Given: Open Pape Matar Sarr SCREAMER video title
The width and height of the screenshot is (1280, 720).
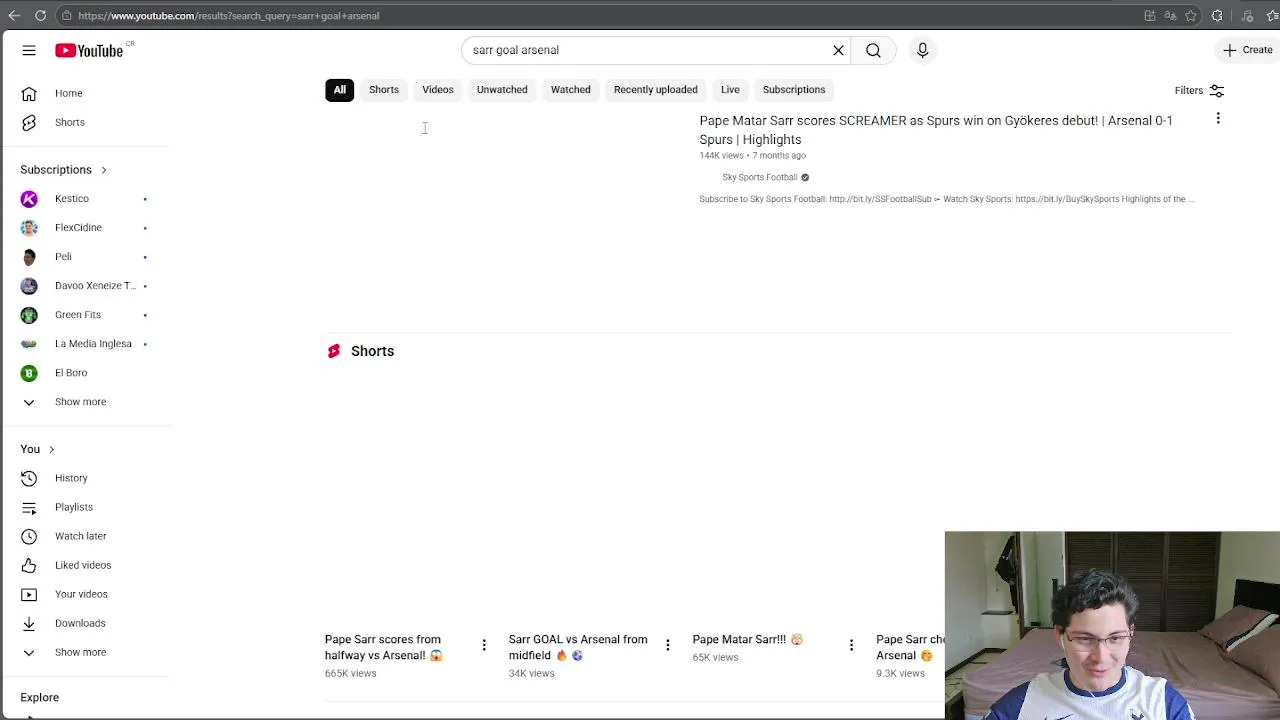Looking at the screenshot, I should pyautogui.click(x=936, y=130).
